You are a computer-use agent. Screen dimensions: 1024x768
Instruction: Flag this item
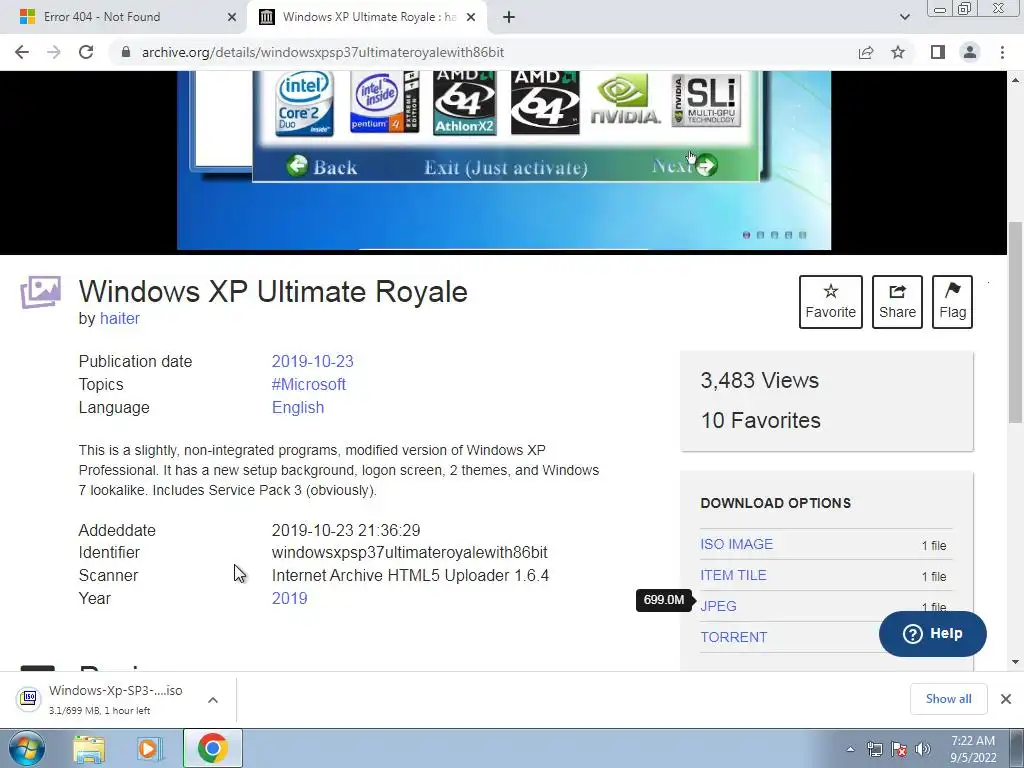(x=952, y=302)
